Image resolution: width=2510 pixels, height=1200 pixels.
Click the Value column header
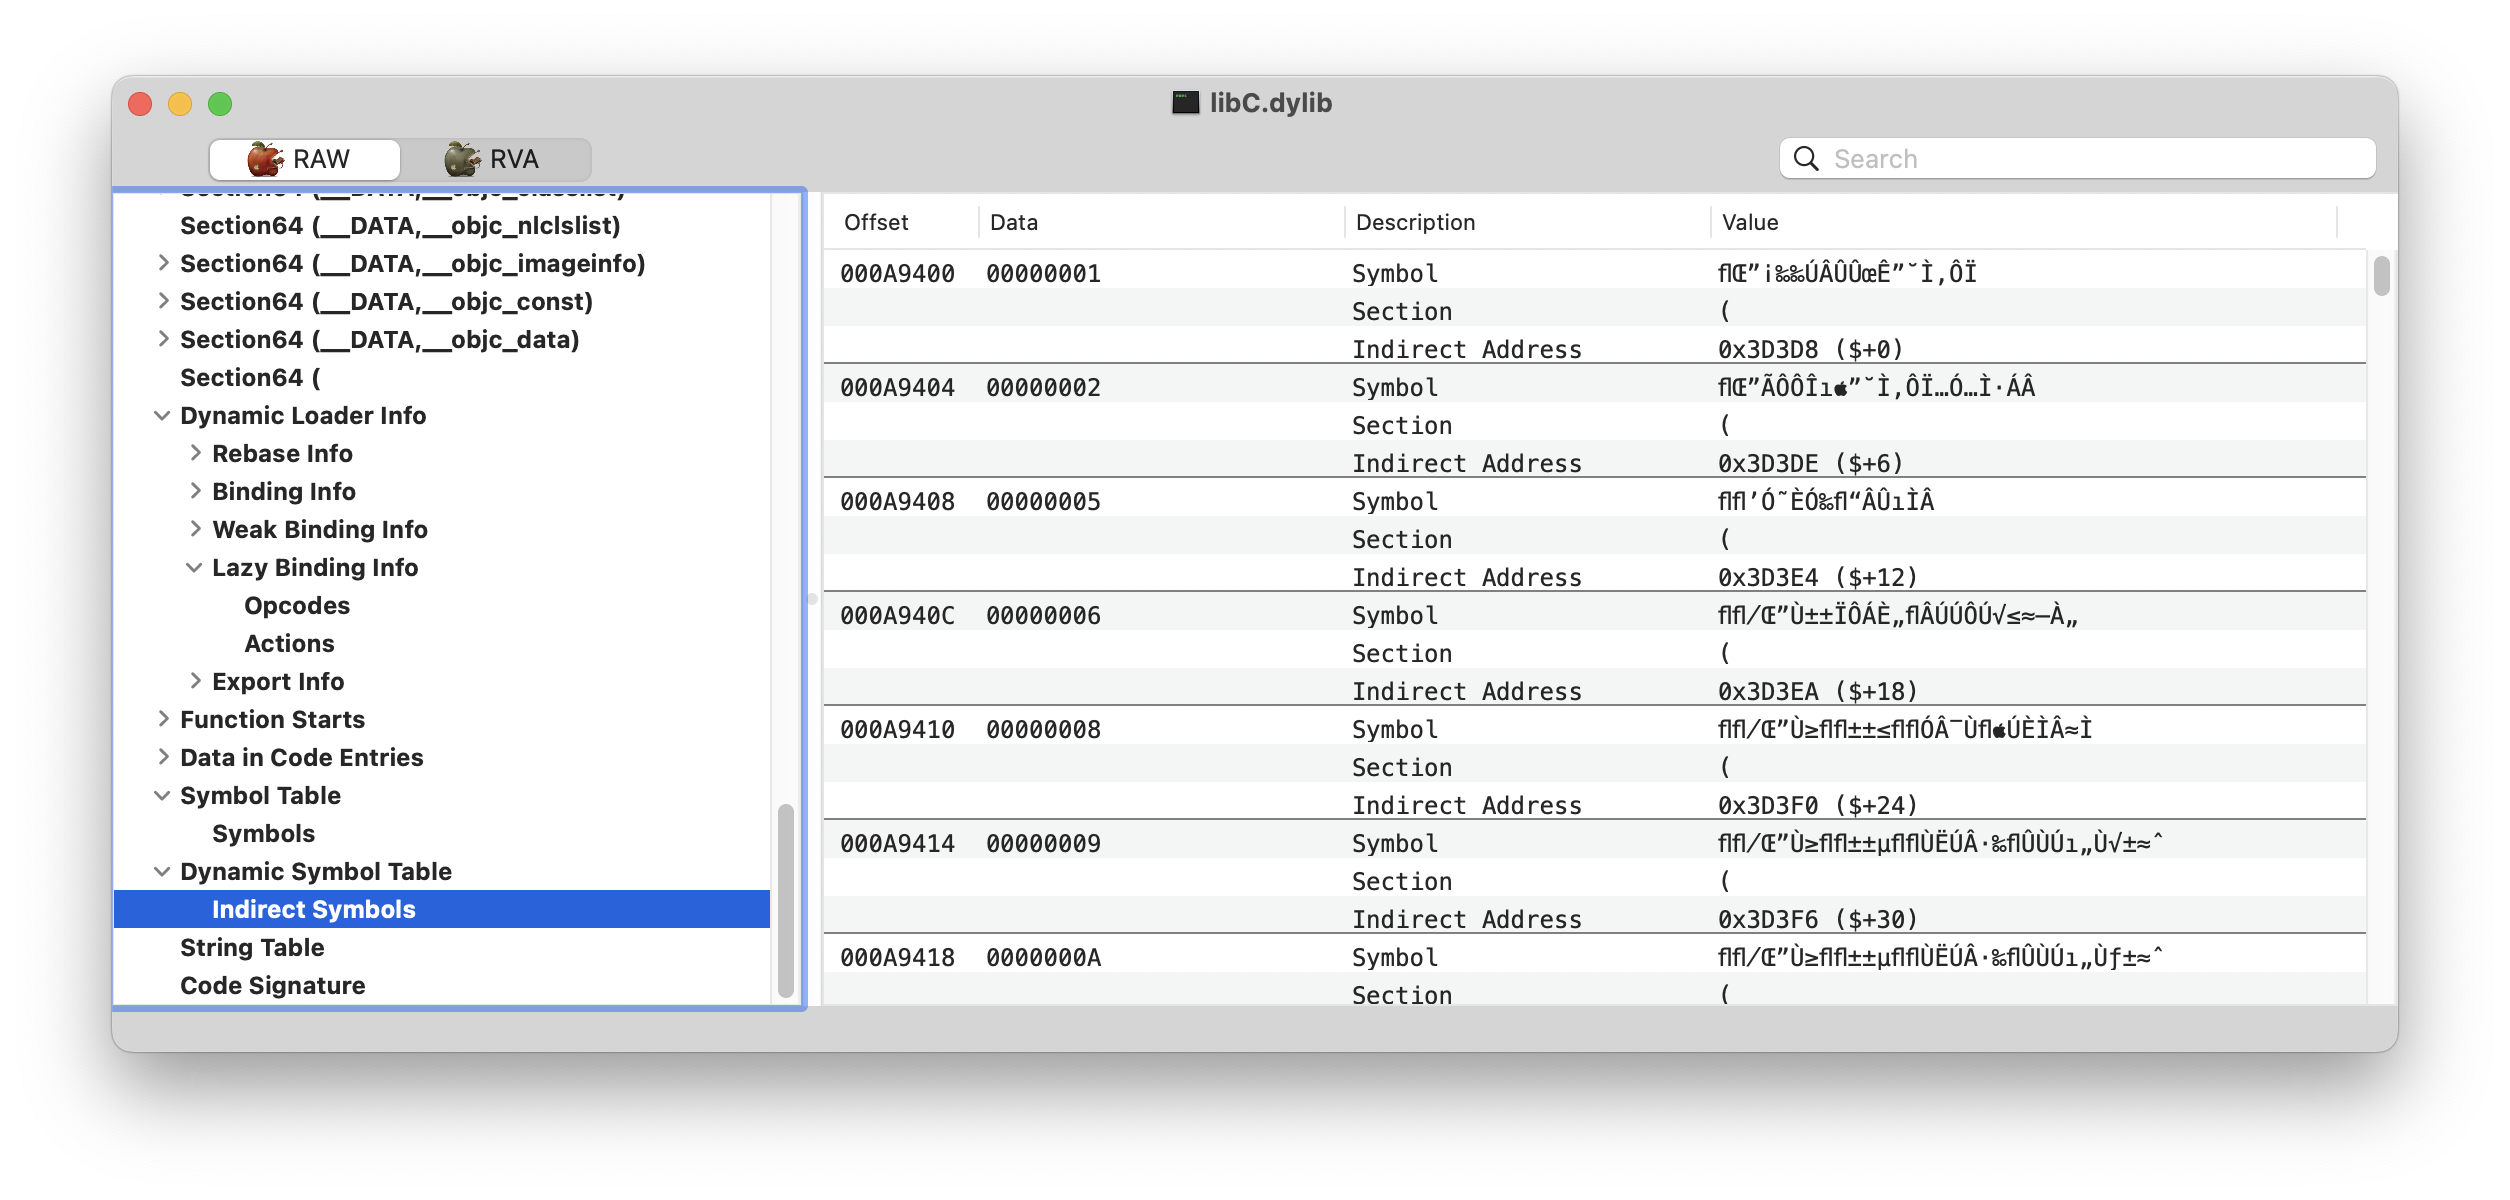coord(1750,222)
